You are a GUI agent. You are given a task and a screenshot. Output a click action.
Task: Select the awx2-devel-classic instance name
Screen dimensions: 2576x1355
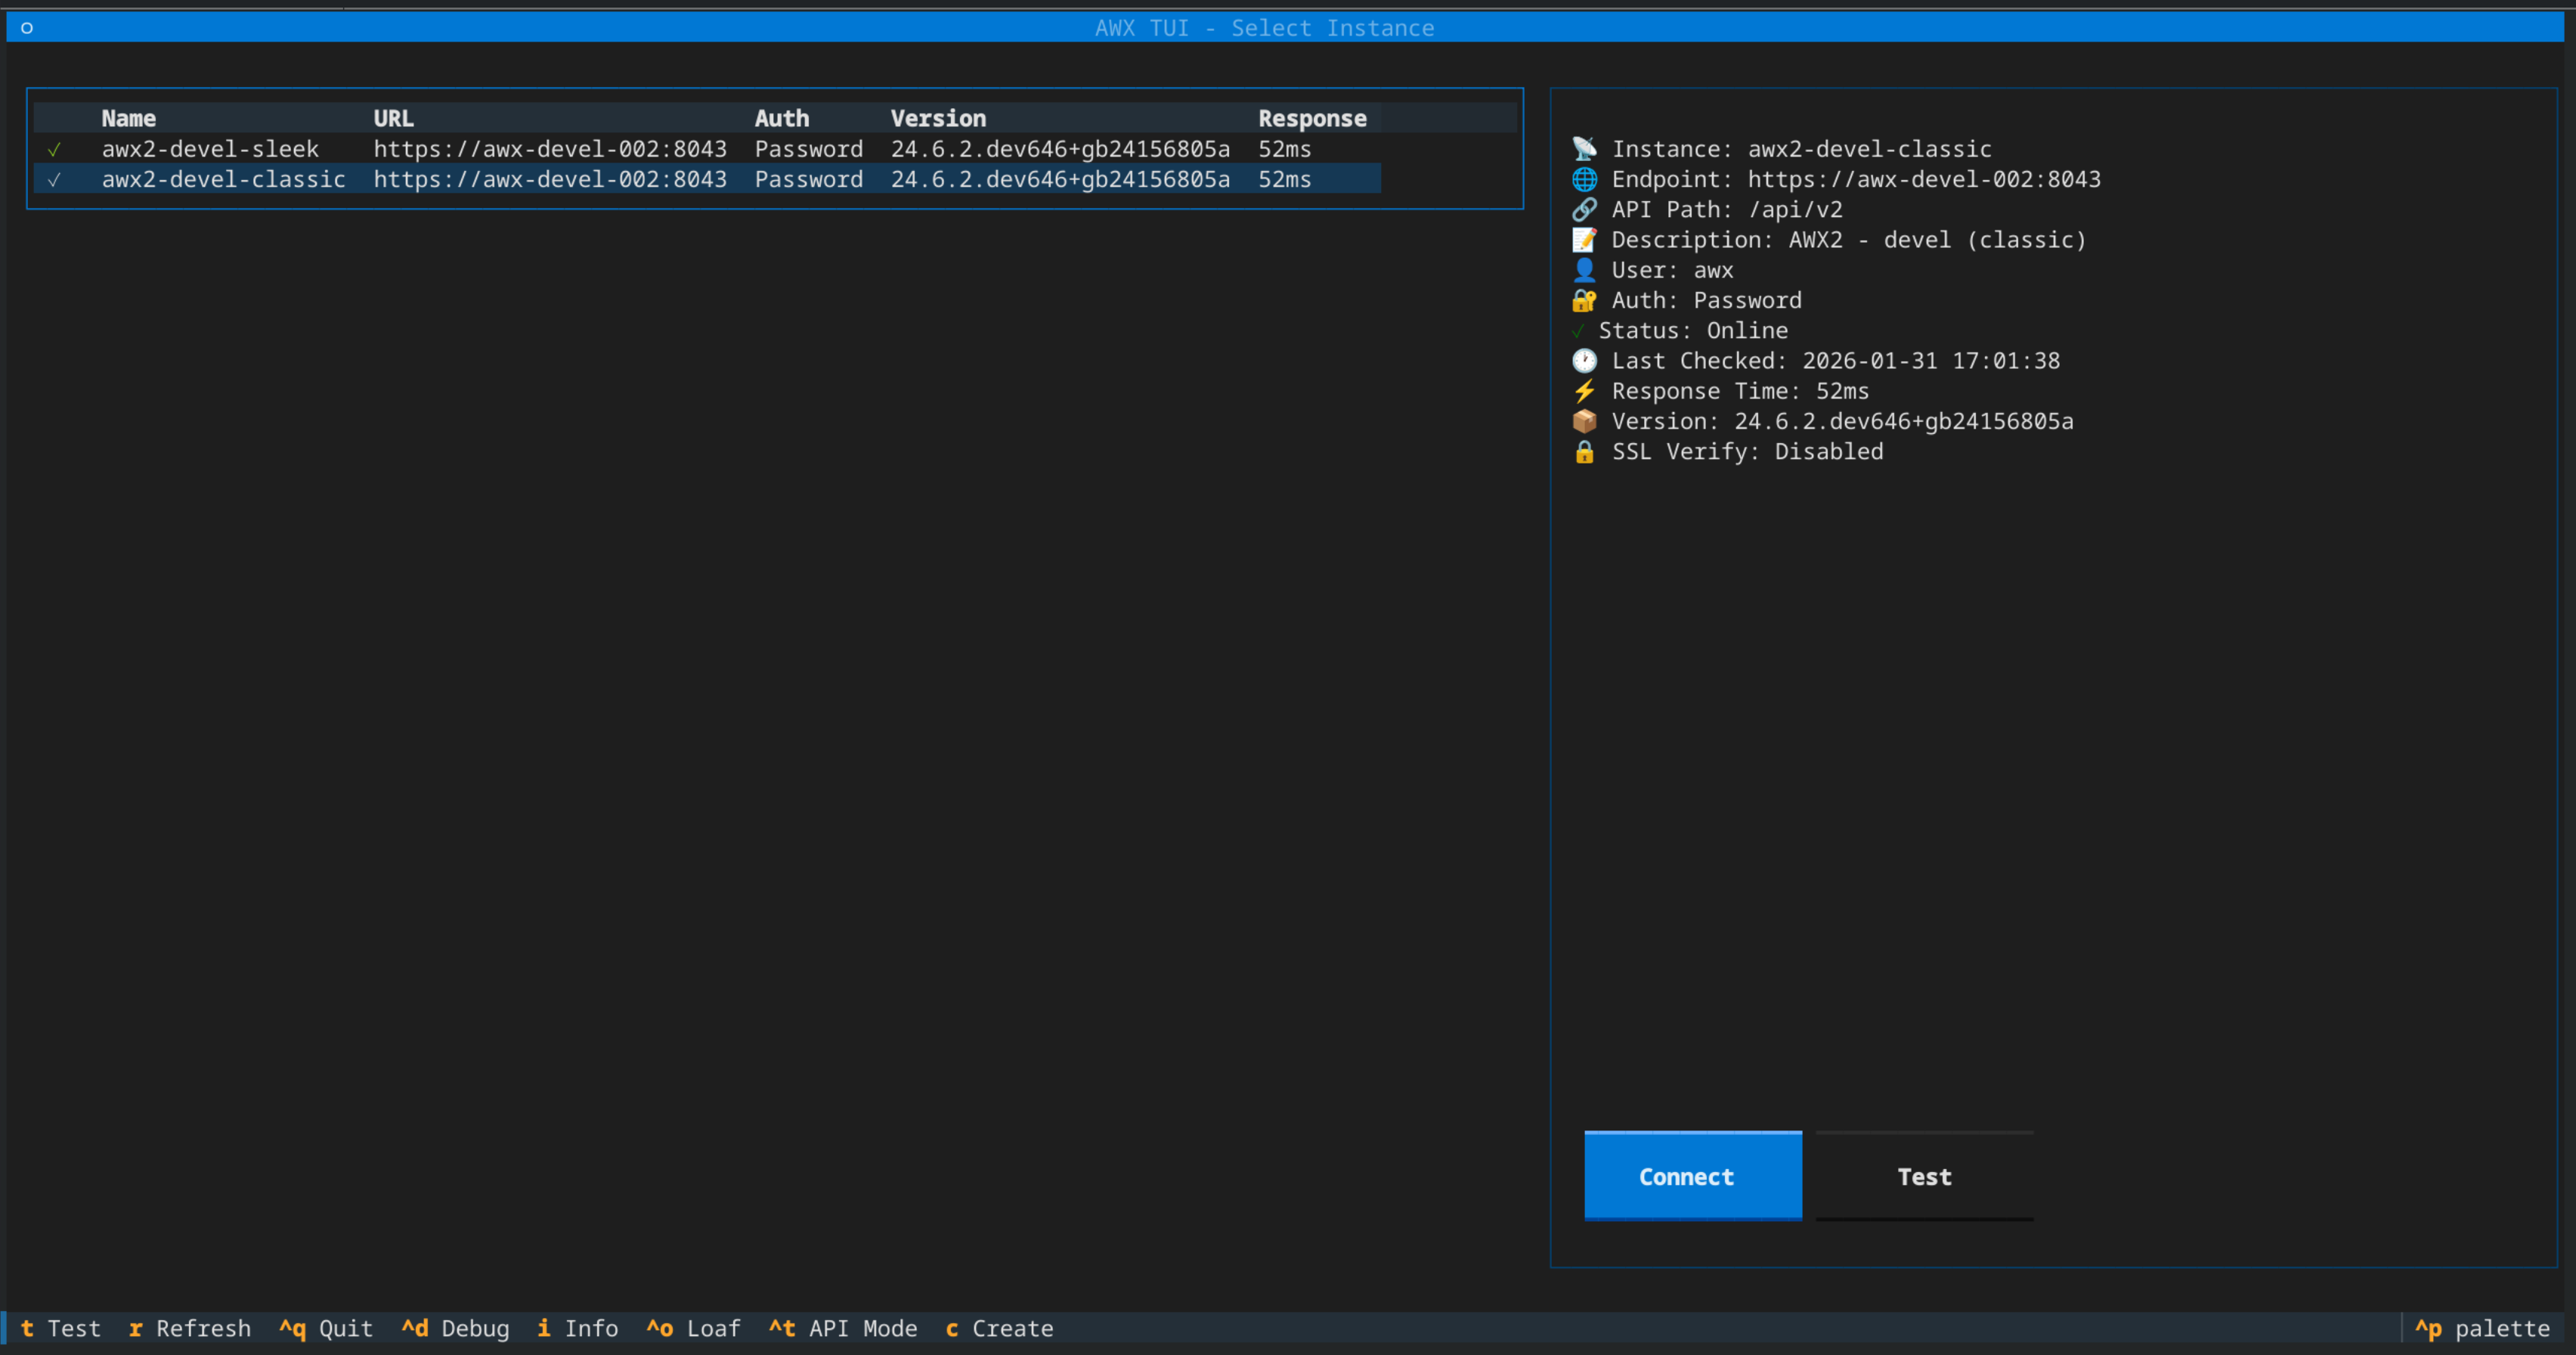(224, 179)
